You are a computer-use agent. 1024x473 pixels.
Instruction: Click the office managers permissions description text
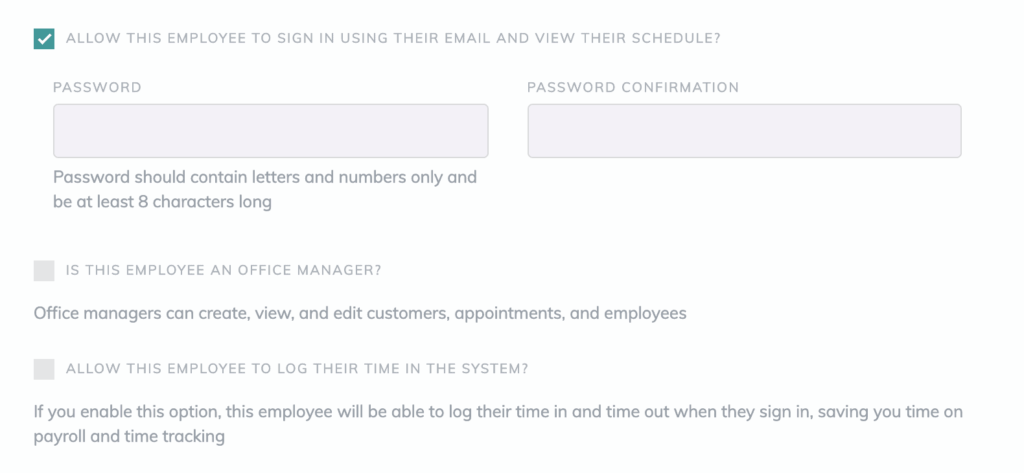[x=360, y=314]
